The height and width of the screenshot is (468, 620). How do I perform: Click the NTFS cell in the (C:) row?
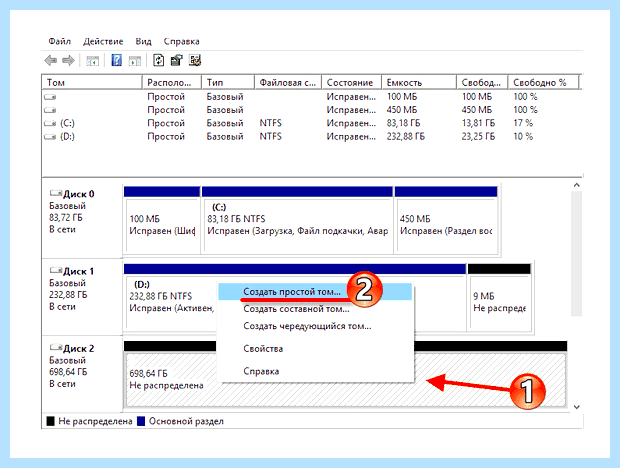pyautogui.click(x=270, y=123)
